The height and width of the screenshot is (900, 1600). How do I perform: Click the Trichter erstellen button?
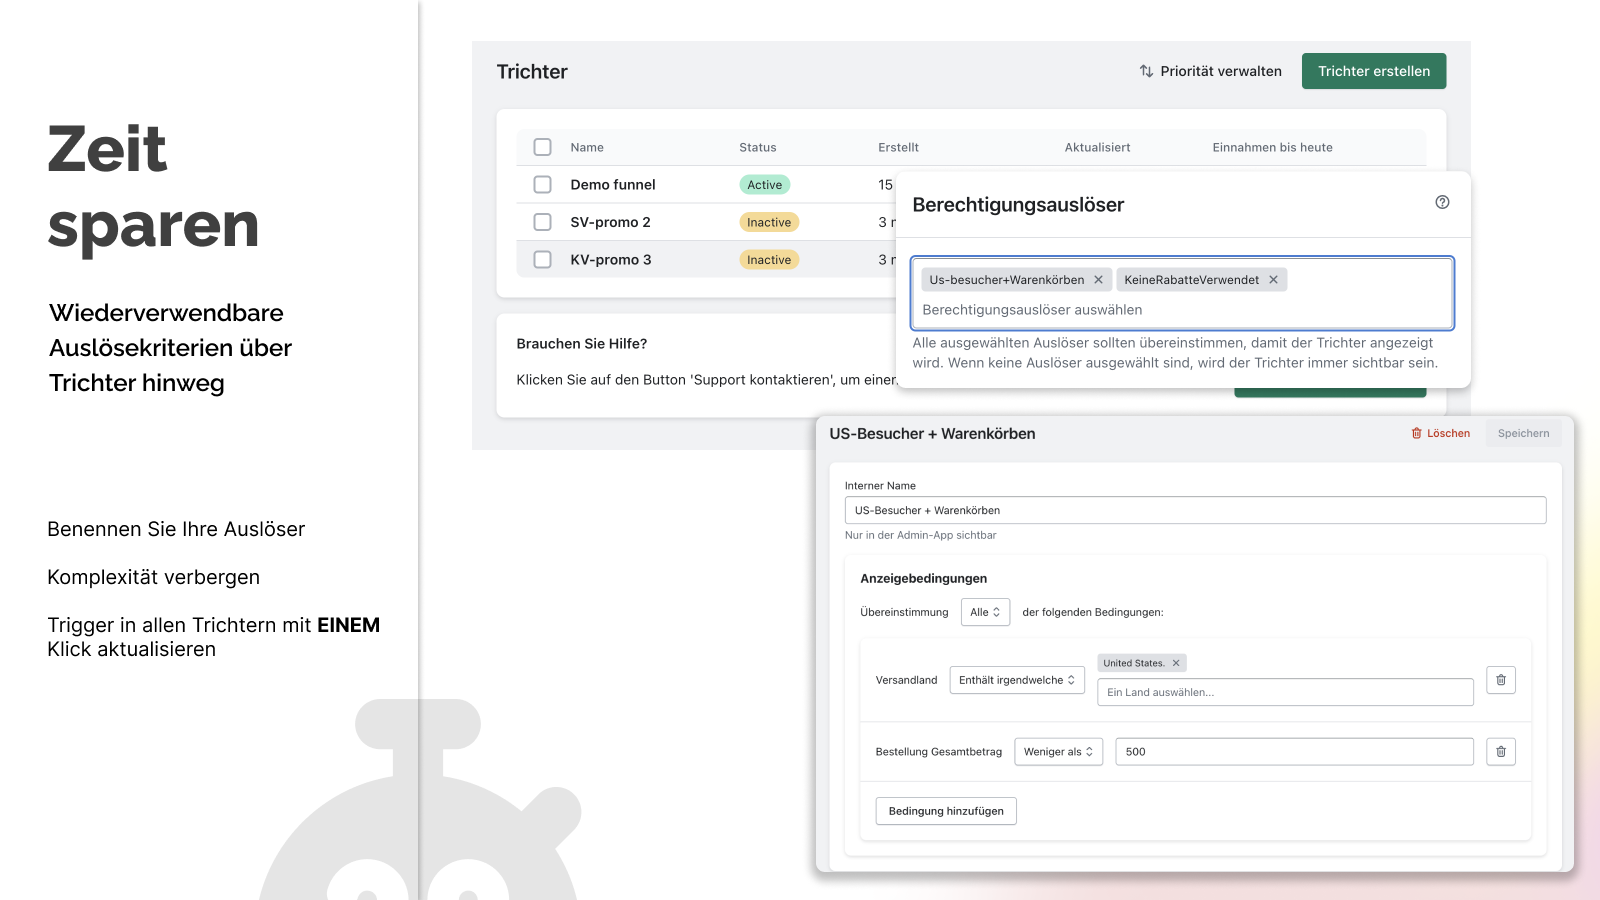pos(1374,71)
